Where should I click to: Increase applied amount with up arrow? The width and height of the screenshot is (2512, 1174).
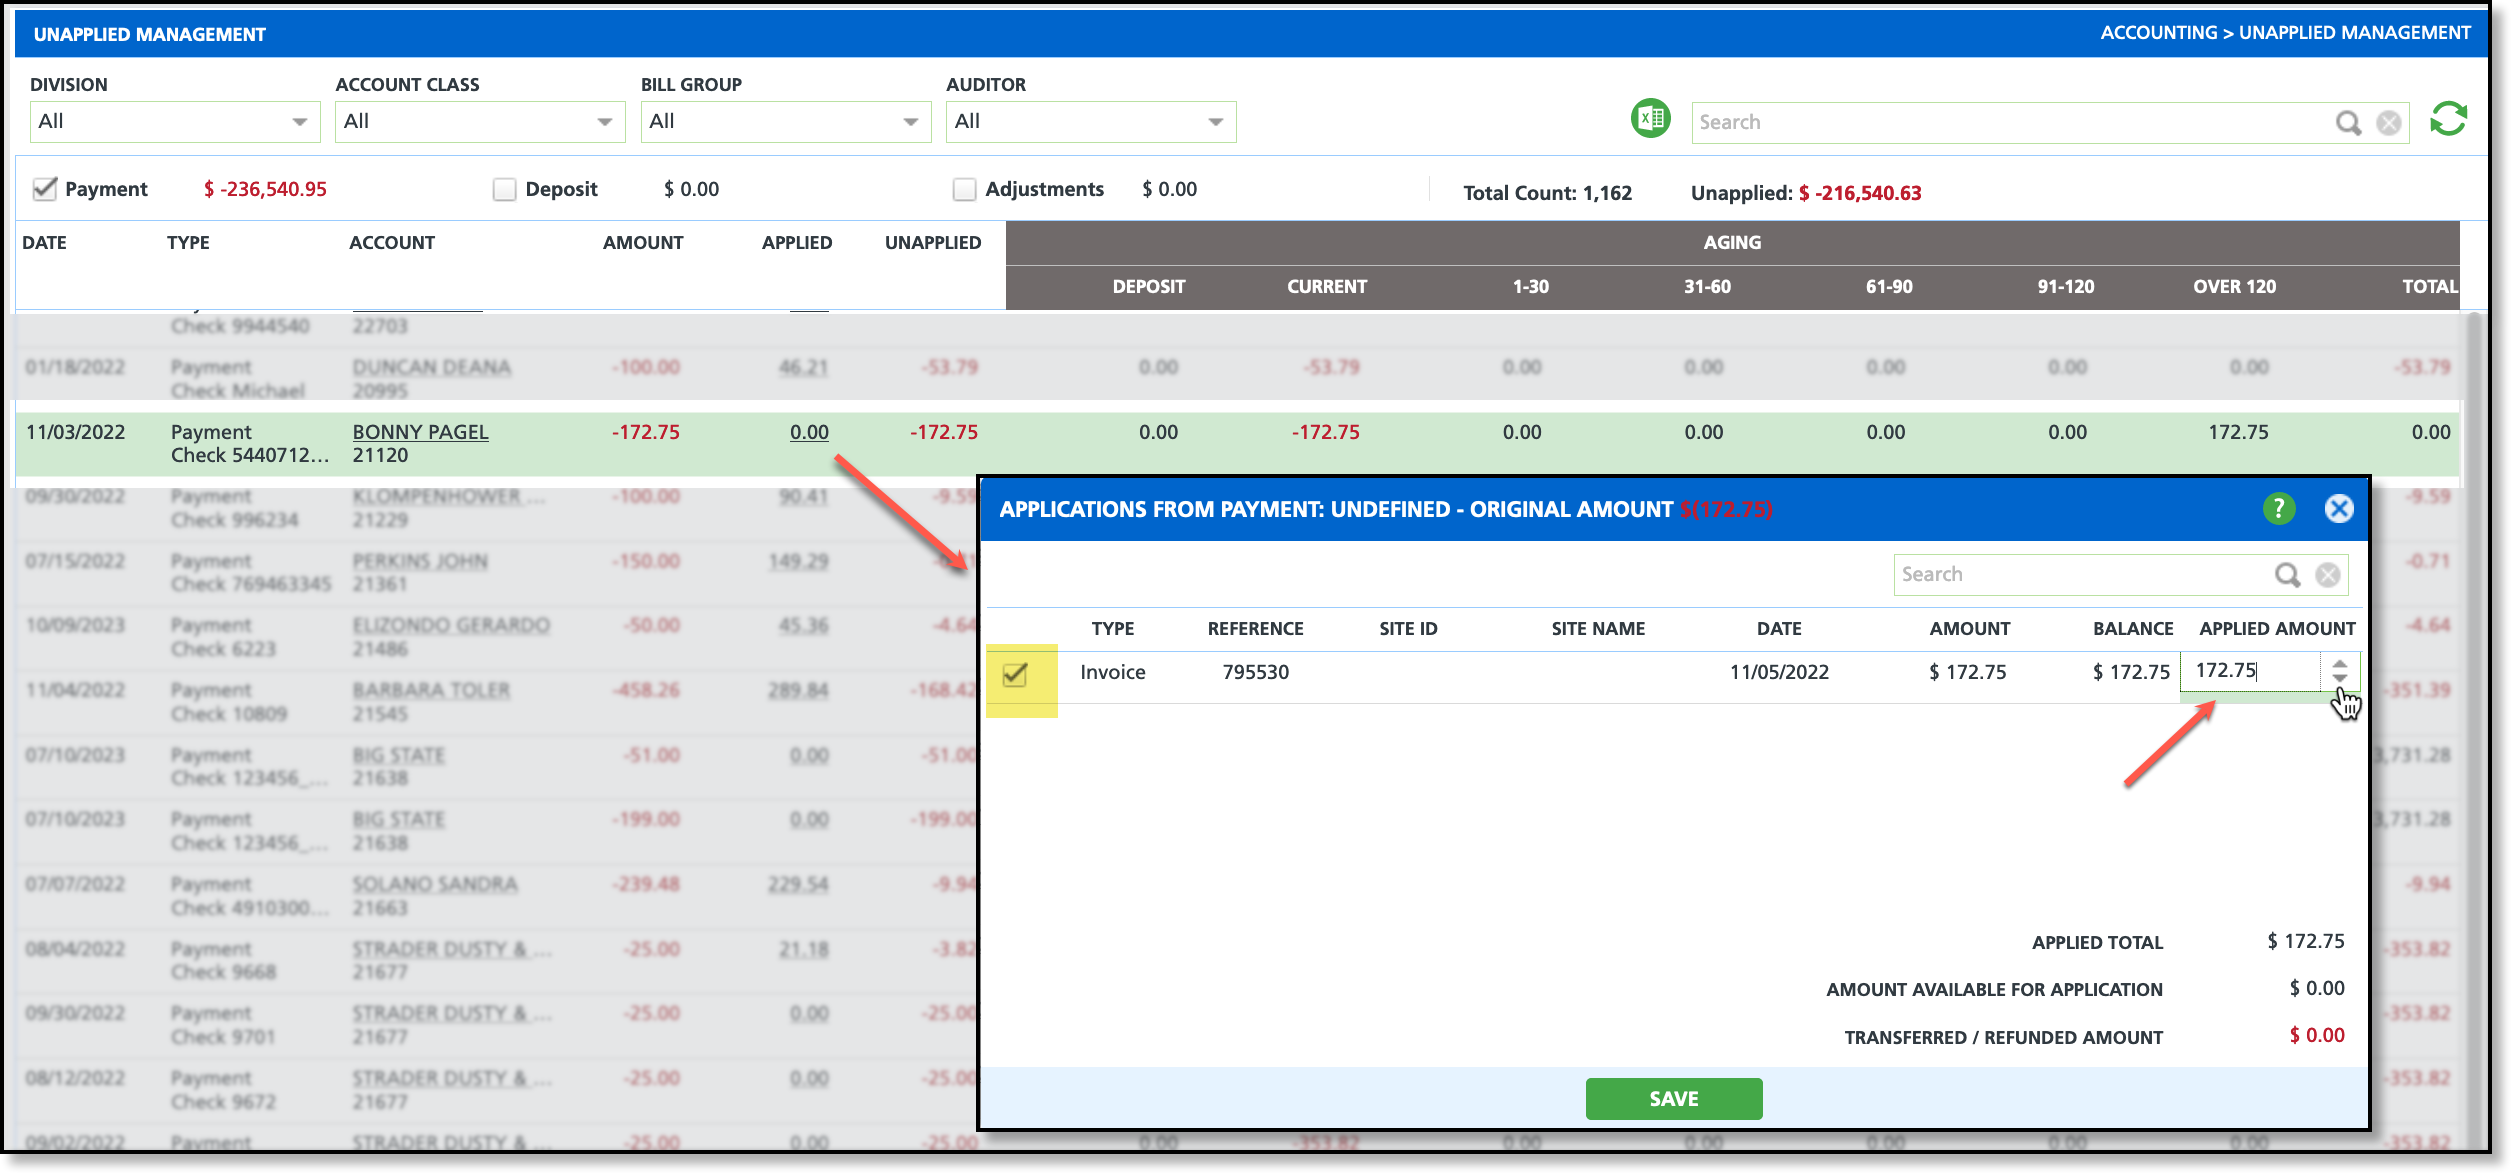[x=2340, y=664]
